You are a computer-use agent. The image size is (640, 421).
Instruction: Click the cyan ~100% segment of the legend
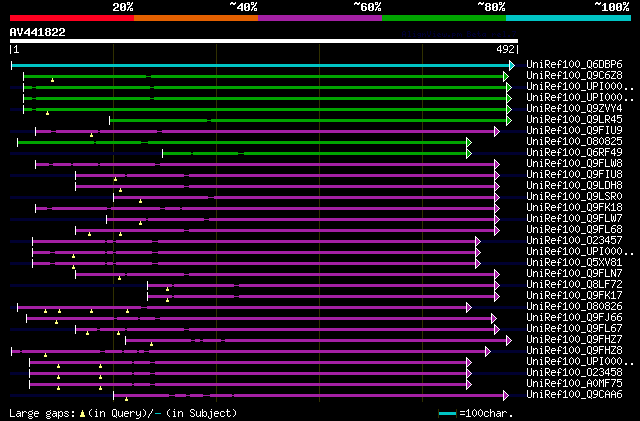click(x=569, y=18)
